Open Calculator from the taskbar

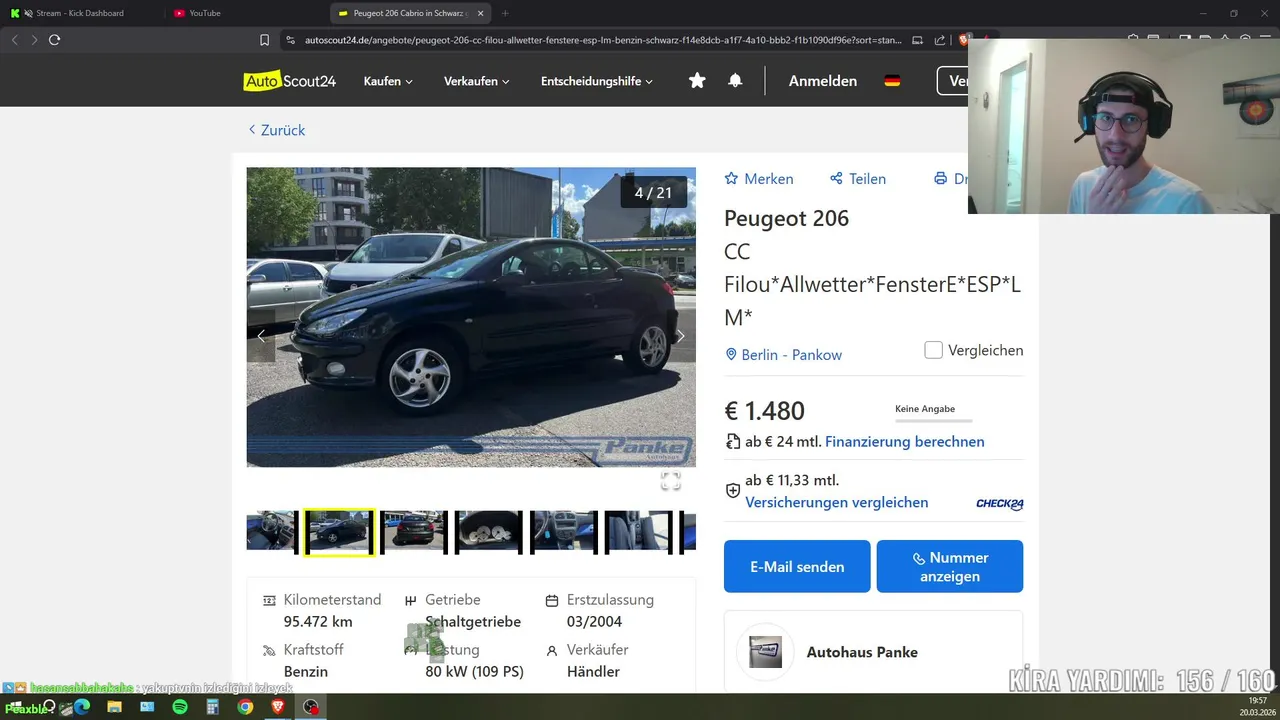[x=212, y=707]
